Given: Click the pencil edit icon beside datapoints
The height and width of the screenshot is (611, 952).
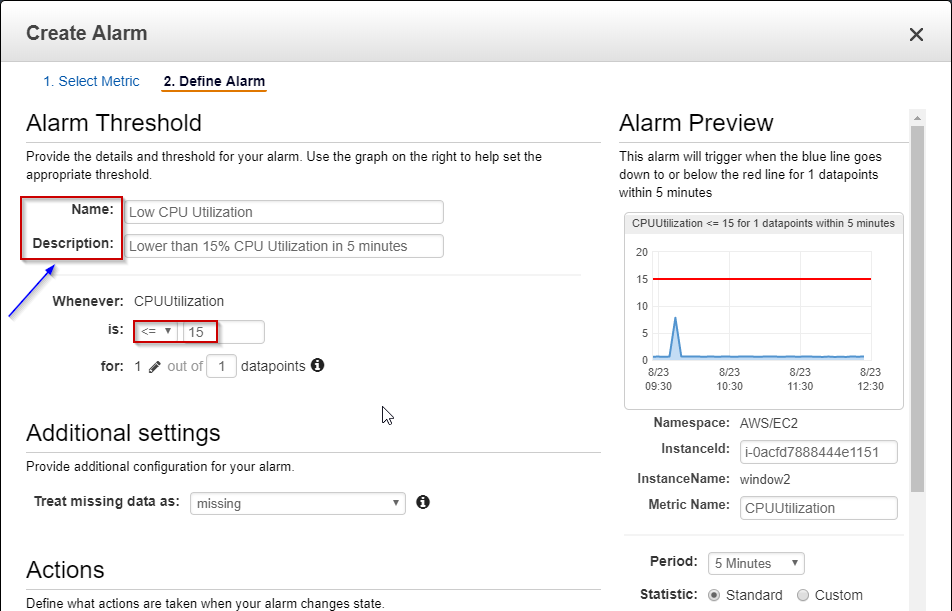Looking at the screenshot, I should coord(154,367).
